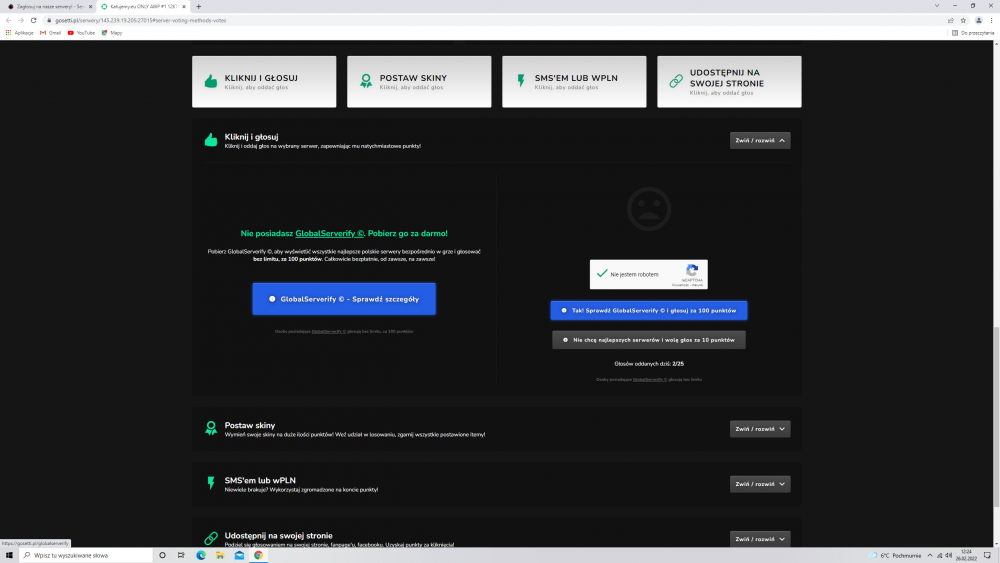Open the Gmail bookmark
The height and width of the screenshot is (563, 1000).
pos(50,33)
